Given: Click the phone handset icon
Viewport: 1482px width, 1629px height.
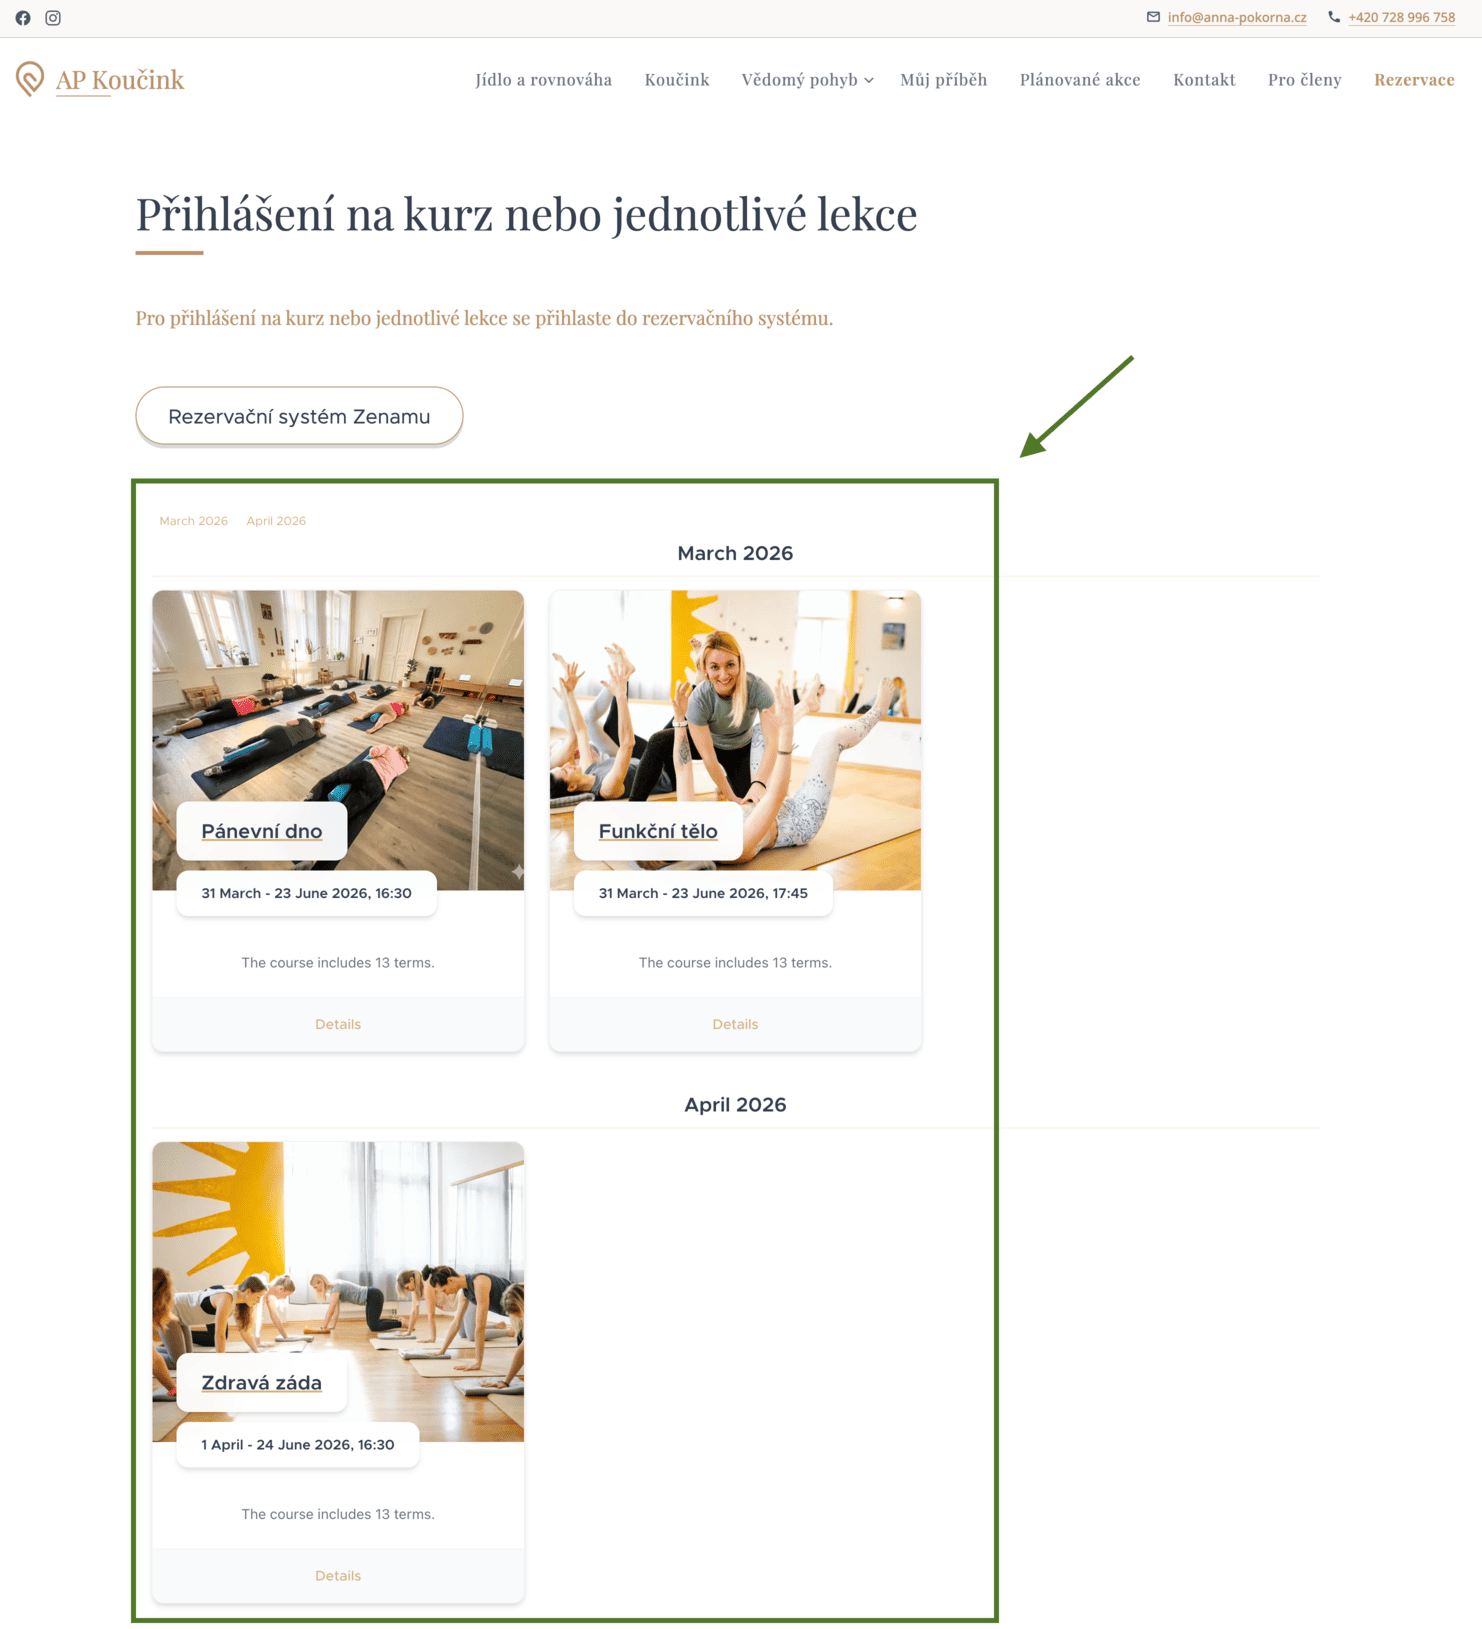Looking at the screenshot, I should (x=1334, y=17).
